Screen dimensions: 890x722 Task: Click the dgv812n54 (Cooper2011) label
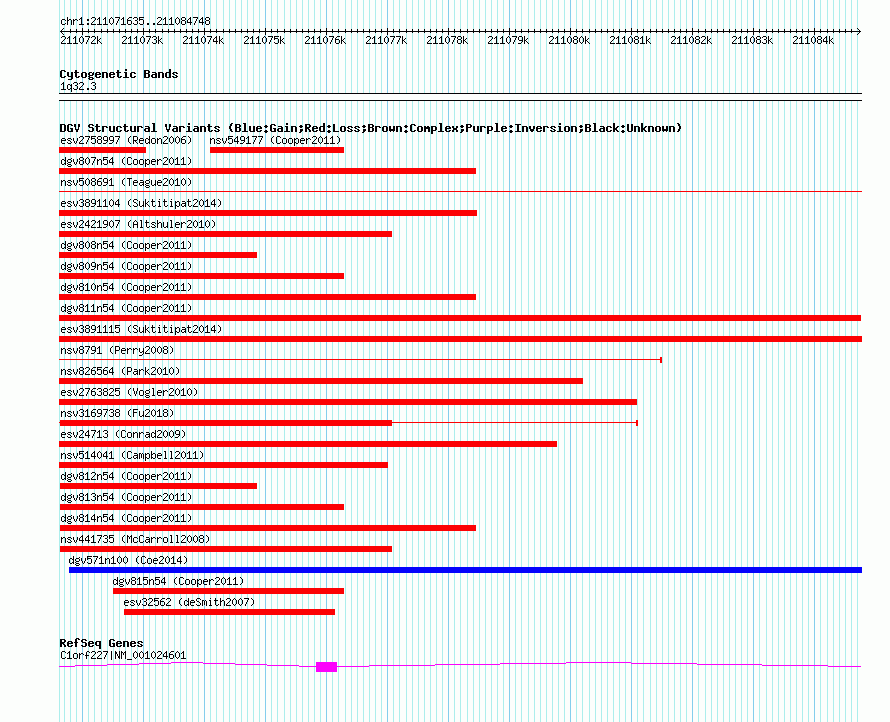pos(126,476)
